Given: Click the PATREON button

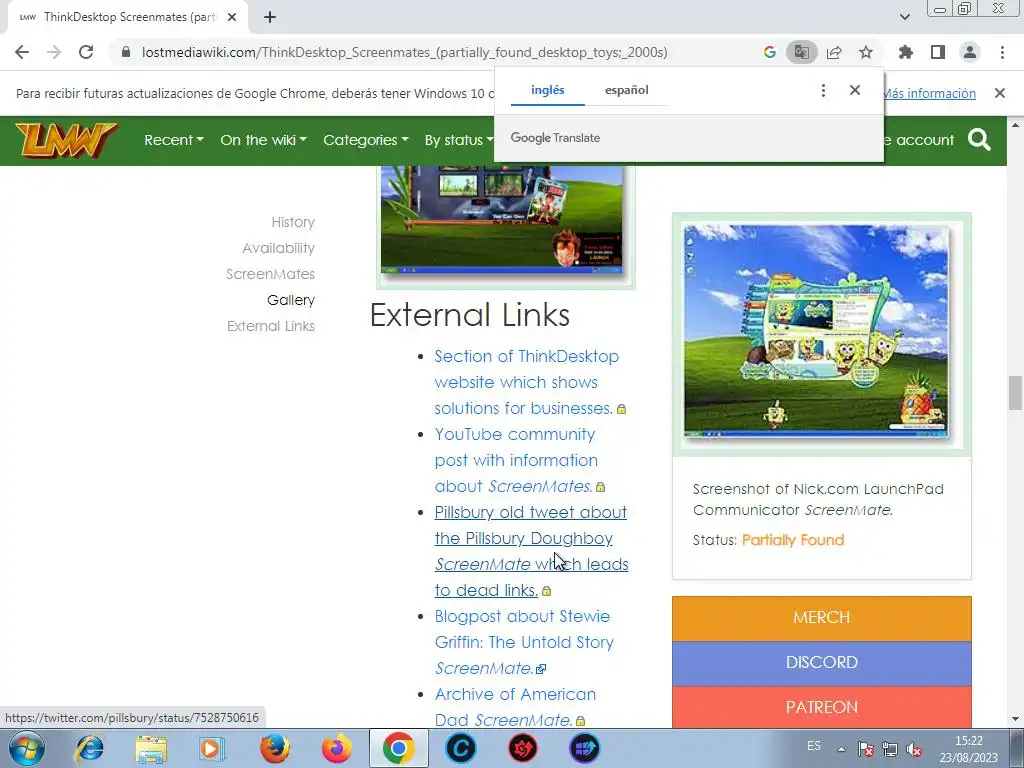Looking at the screenshot, I should coord(822,707).
